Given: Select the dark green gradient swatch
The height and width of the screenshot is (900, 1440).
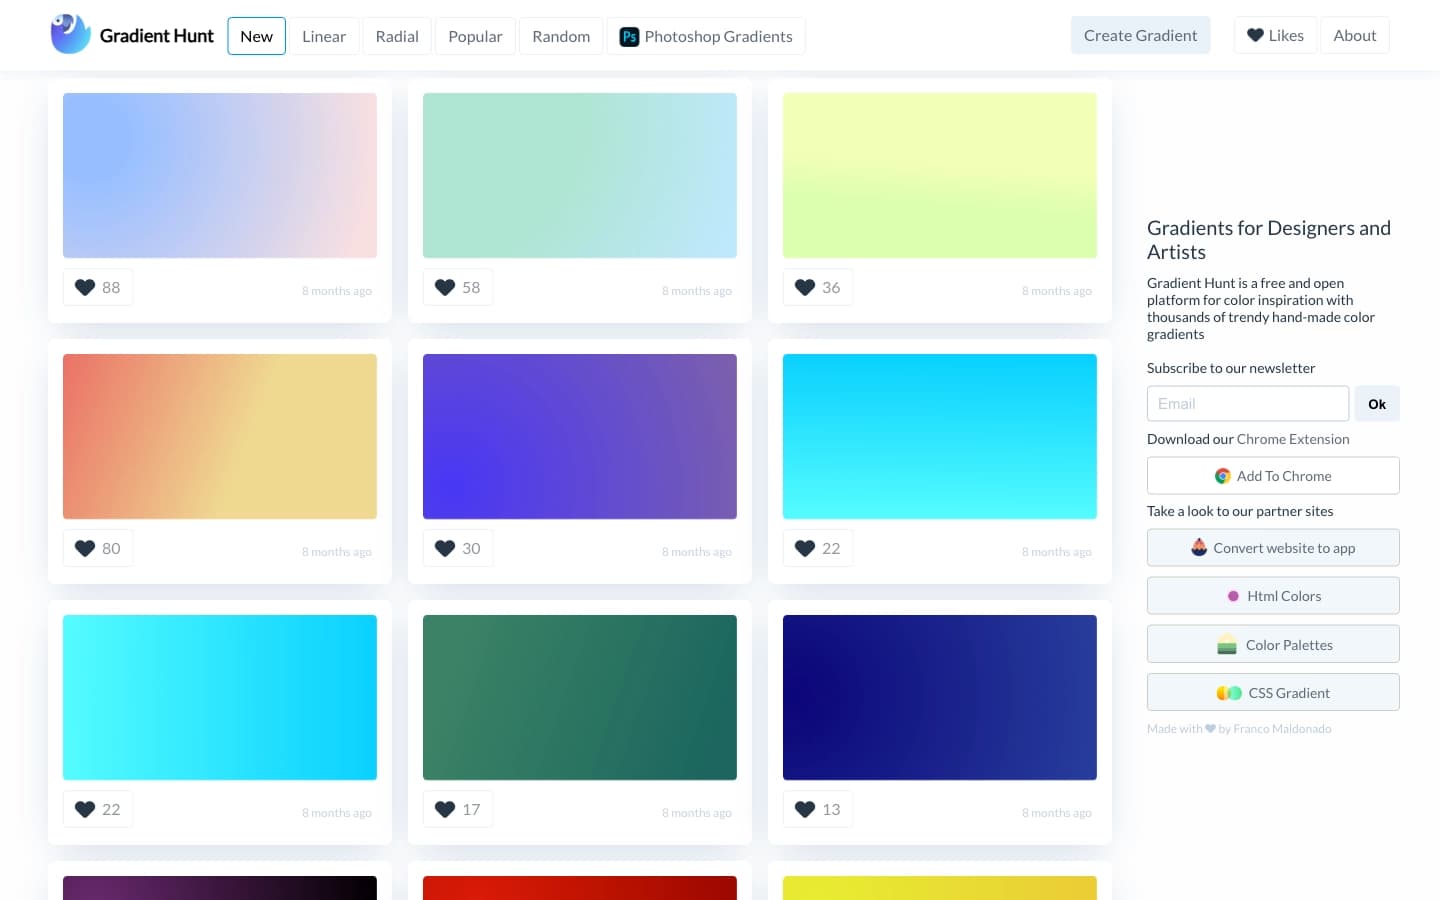Looking at the screenshot, I should coord(580,697).
